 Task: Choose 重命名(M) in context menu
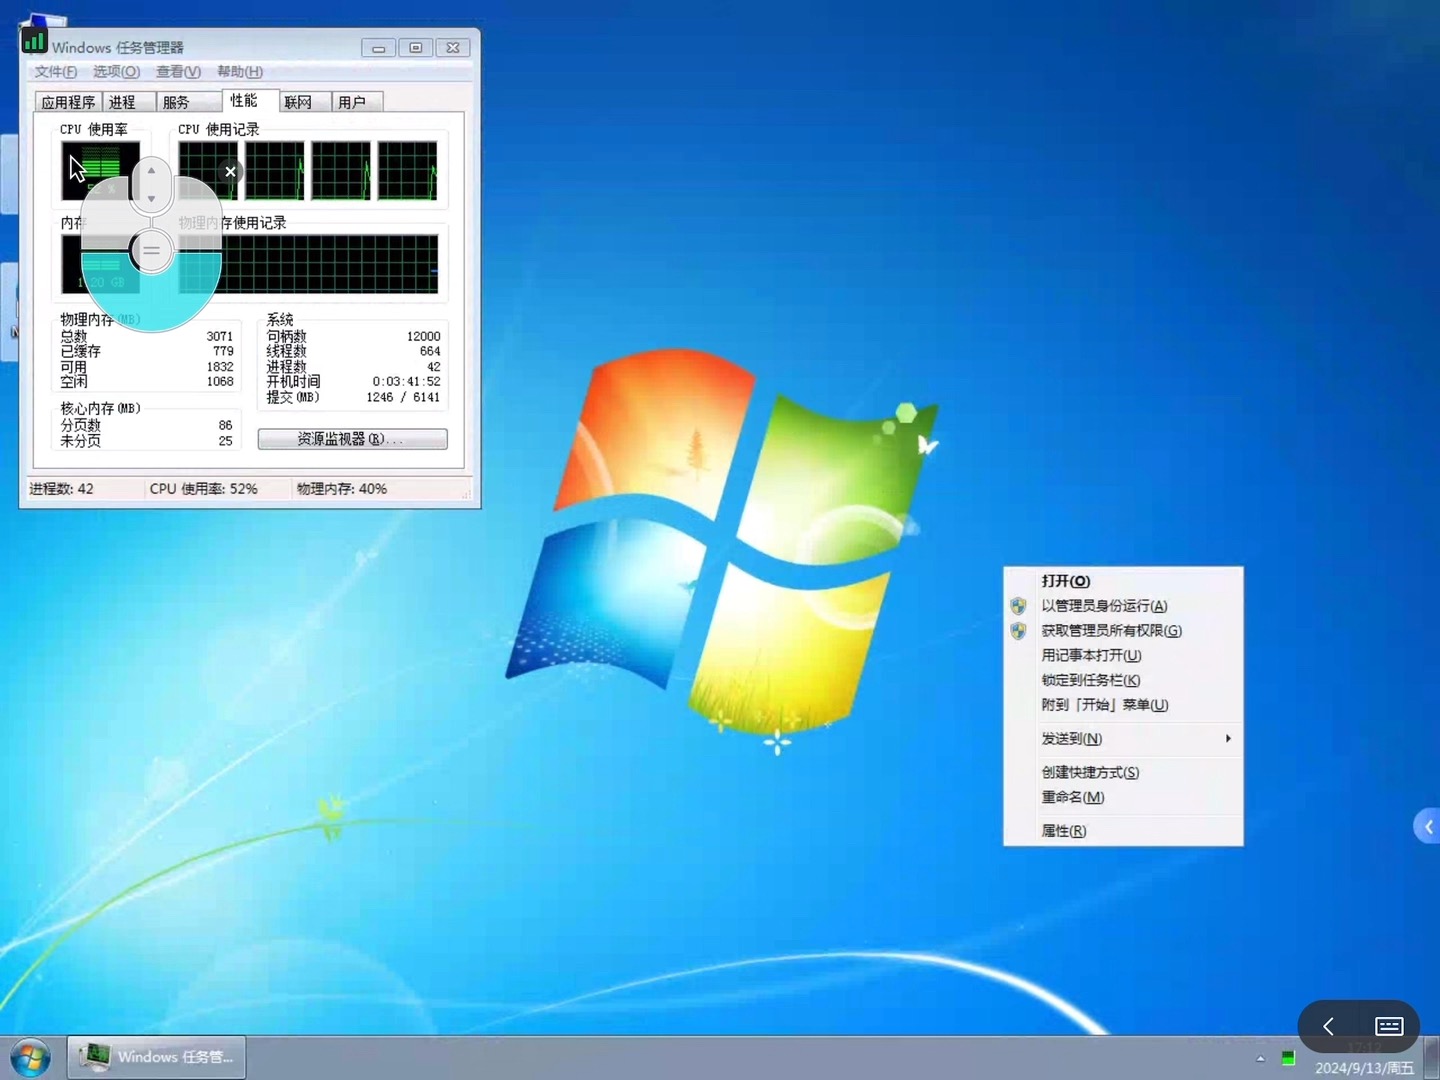tap(1123, 797)
